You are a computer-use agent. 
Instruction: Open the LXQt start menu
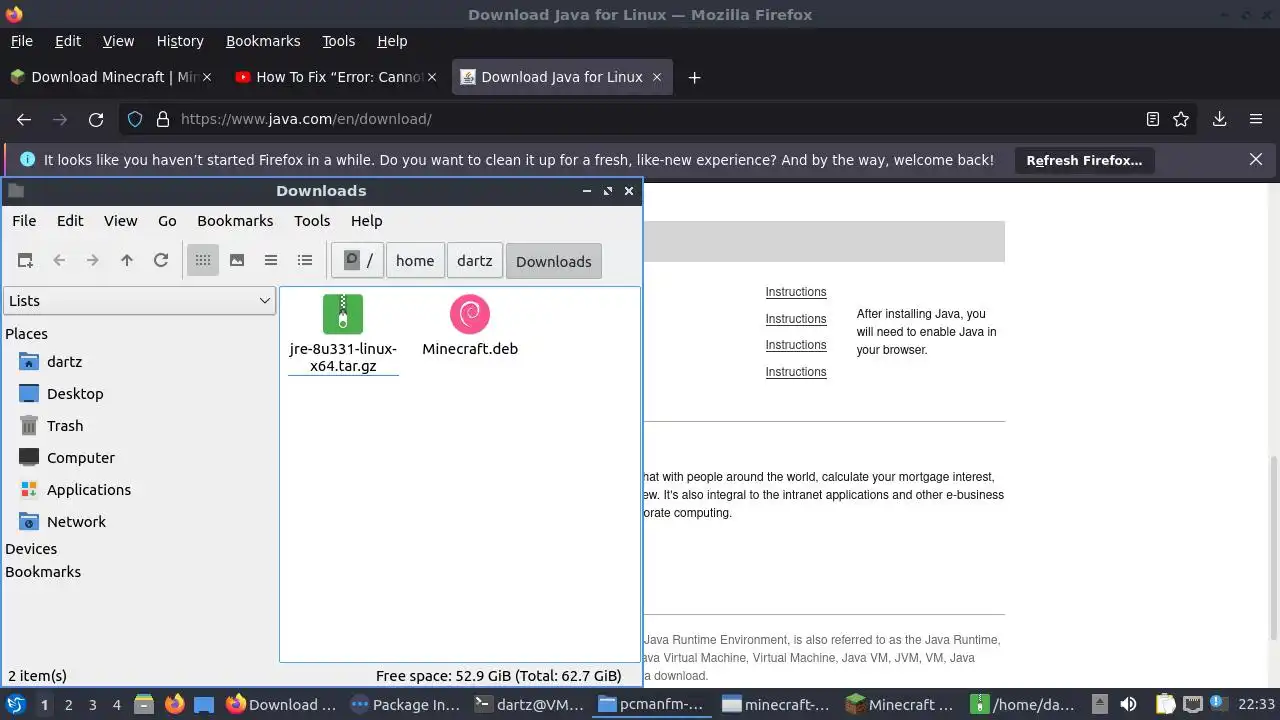click(16, 704)
